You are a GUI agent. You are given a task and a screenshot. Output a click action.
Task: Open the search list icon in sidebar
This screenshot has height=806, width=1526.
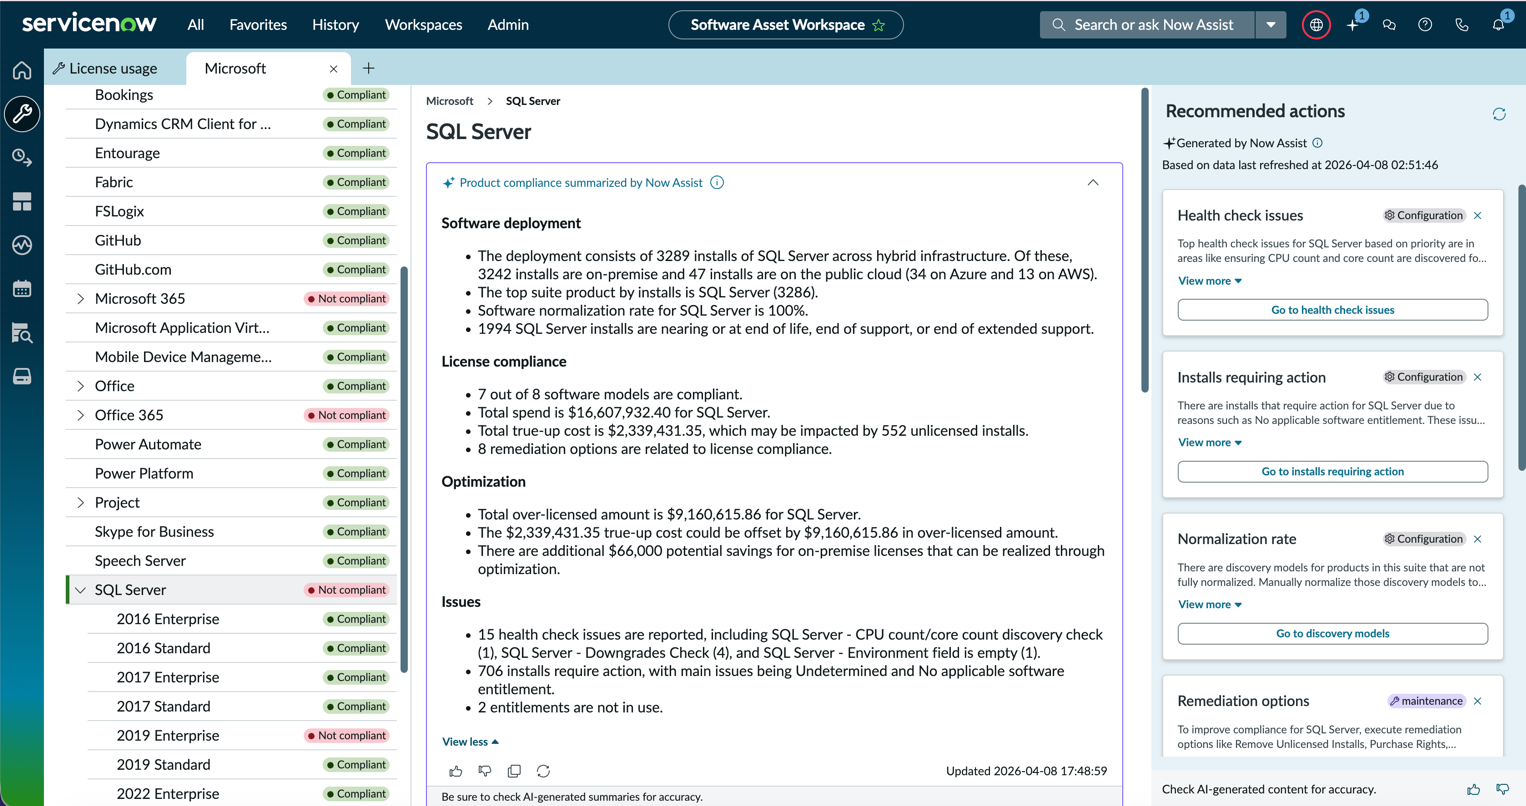click(x=22, y=333)
